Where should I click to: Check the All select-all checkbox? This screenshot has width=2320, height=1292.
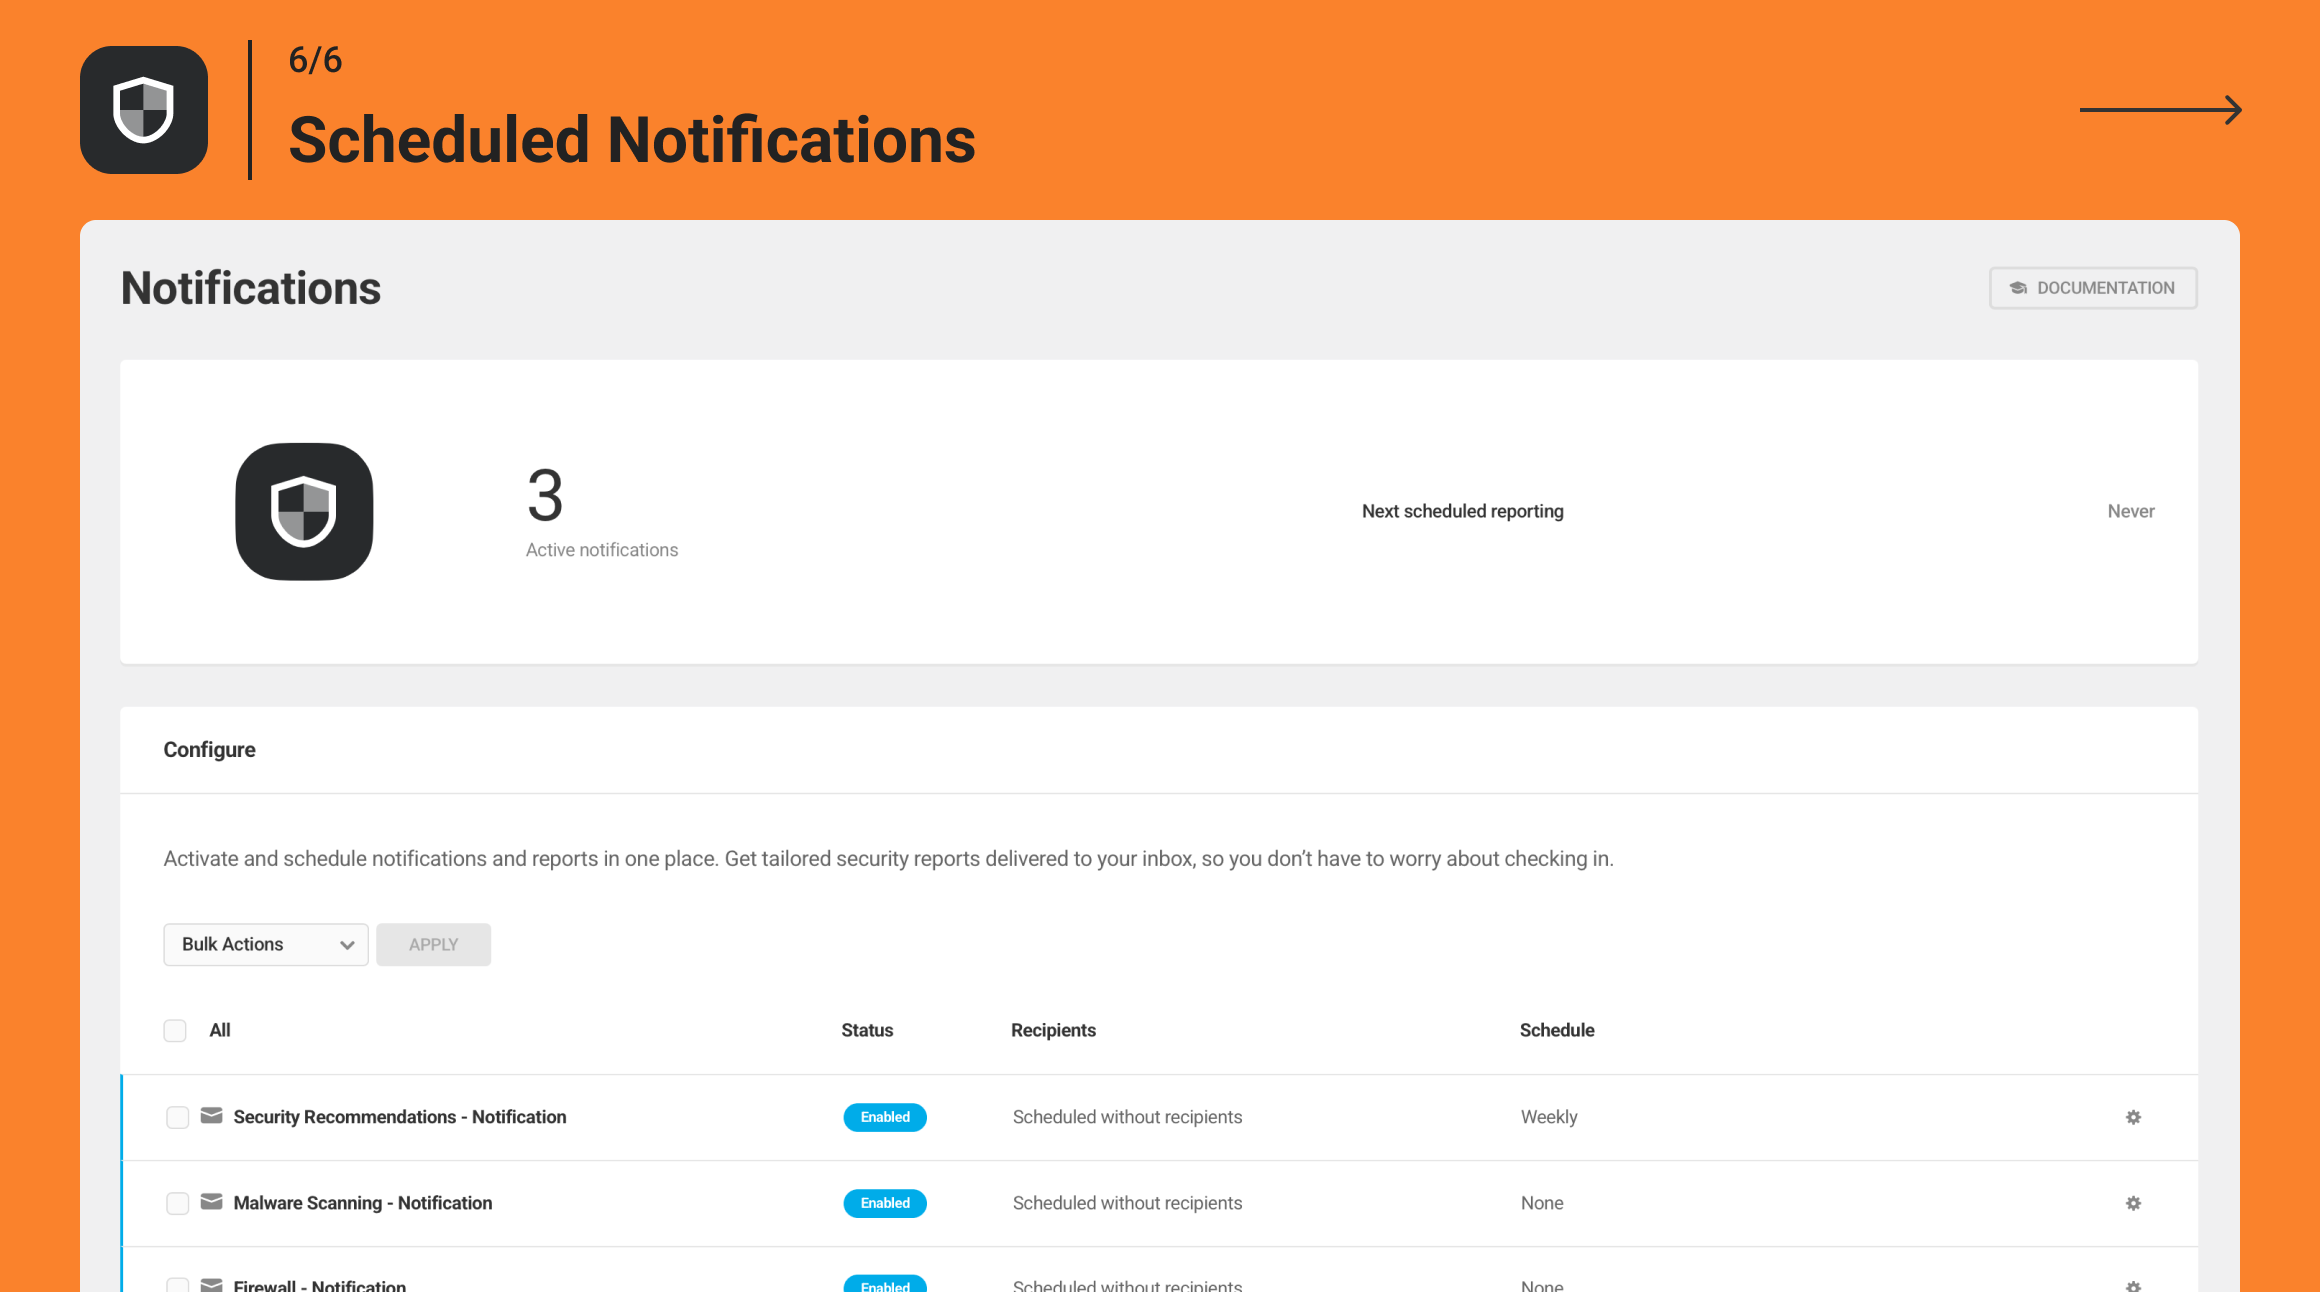coord(175,1030)
